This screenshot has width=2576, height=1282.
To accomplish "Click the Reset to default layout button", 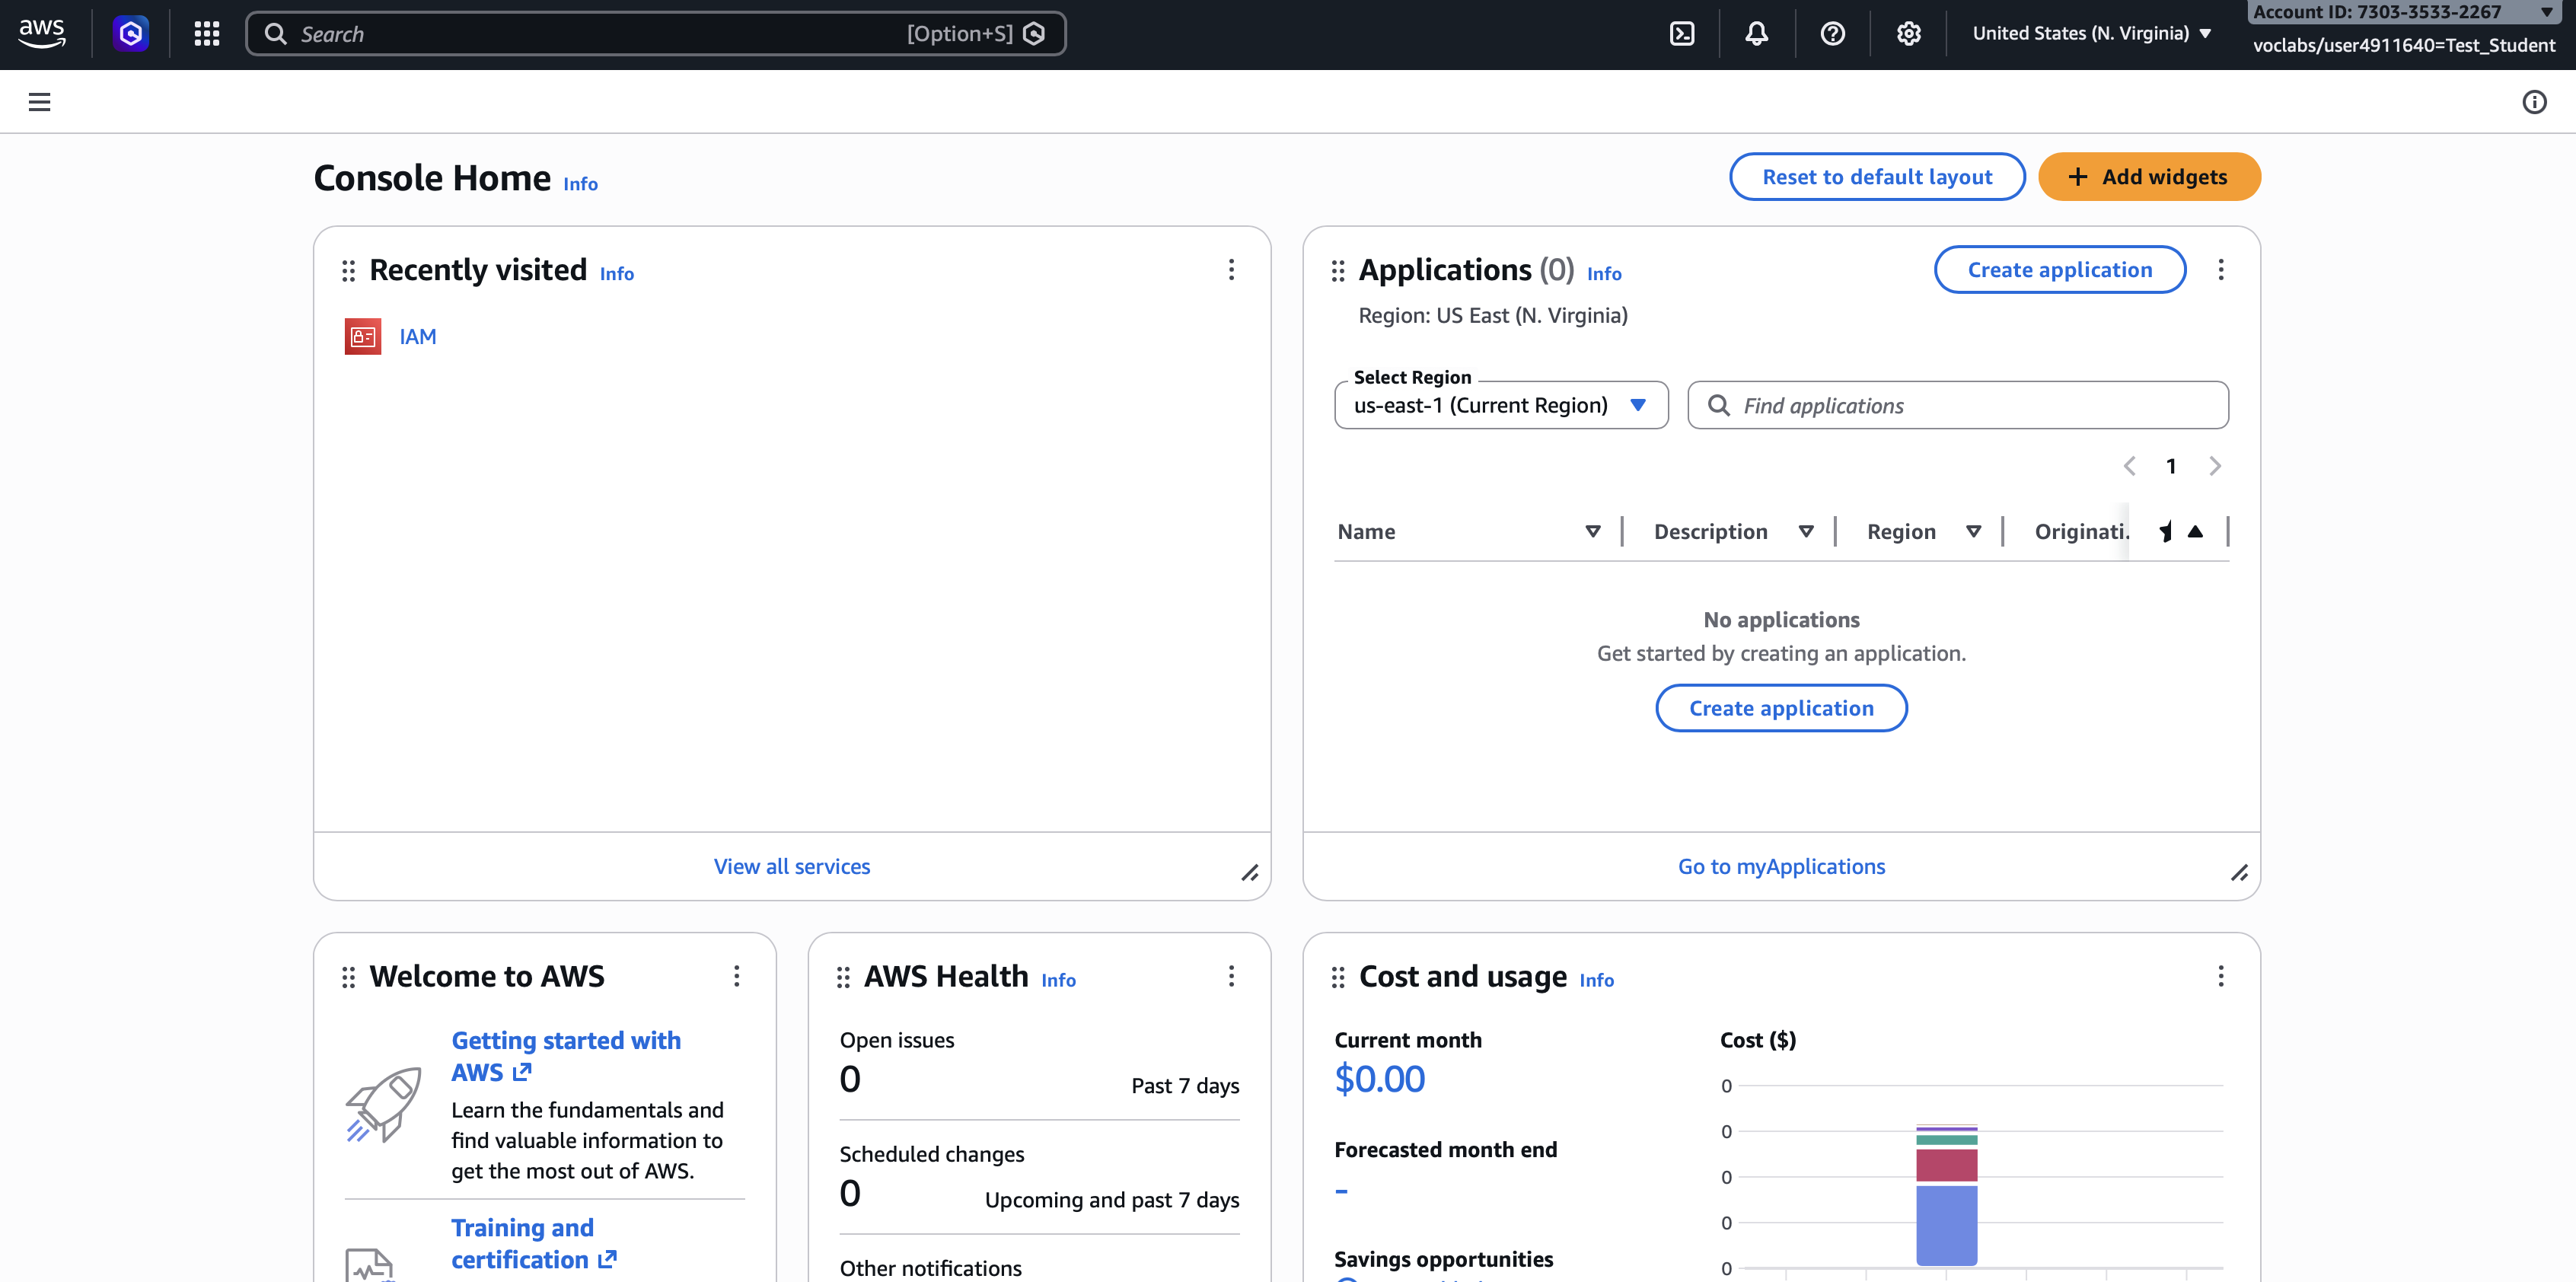I will [1877, 177].
